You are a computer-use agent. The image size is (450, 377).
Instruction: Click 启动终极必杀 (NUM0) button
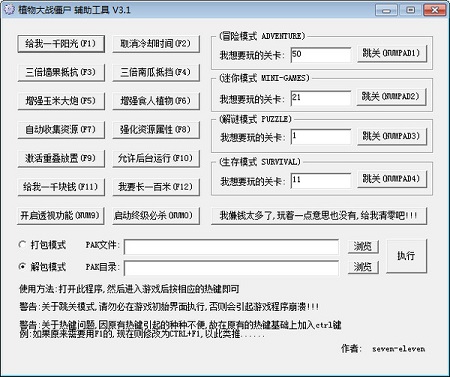(156, 216)
